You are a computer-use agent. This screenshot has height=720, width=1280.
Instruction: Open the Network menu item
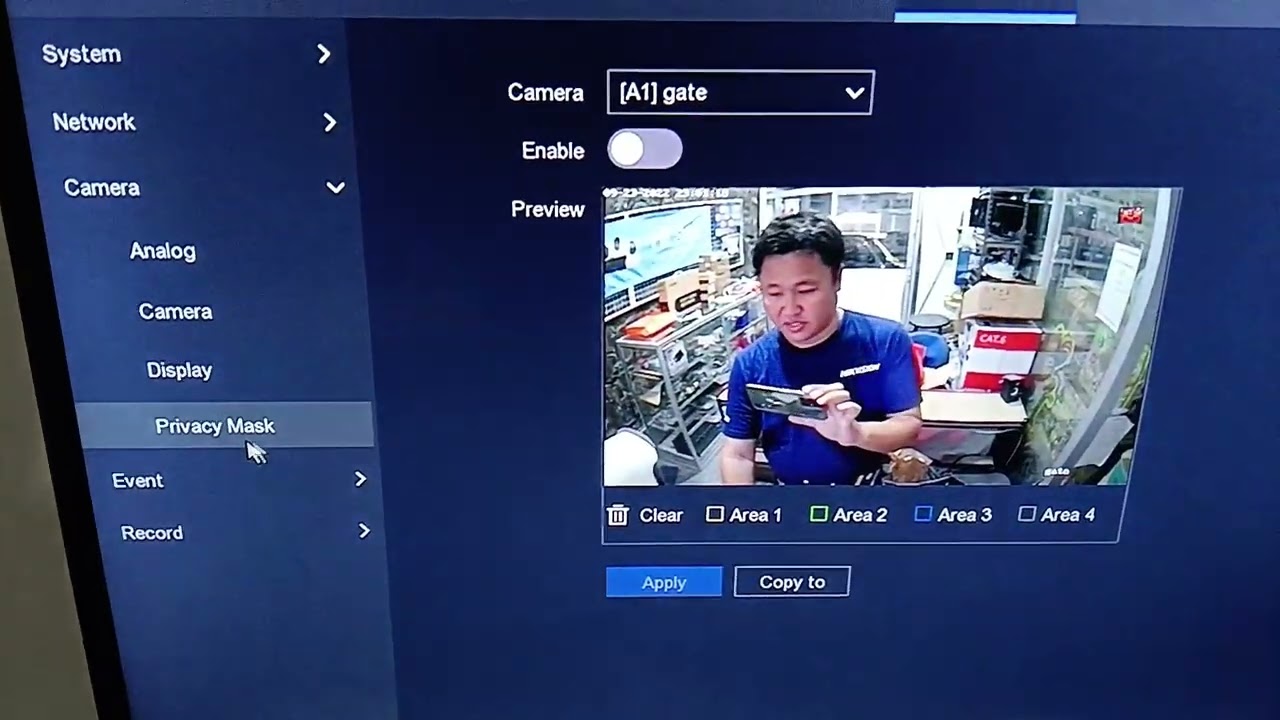[94, 122]
